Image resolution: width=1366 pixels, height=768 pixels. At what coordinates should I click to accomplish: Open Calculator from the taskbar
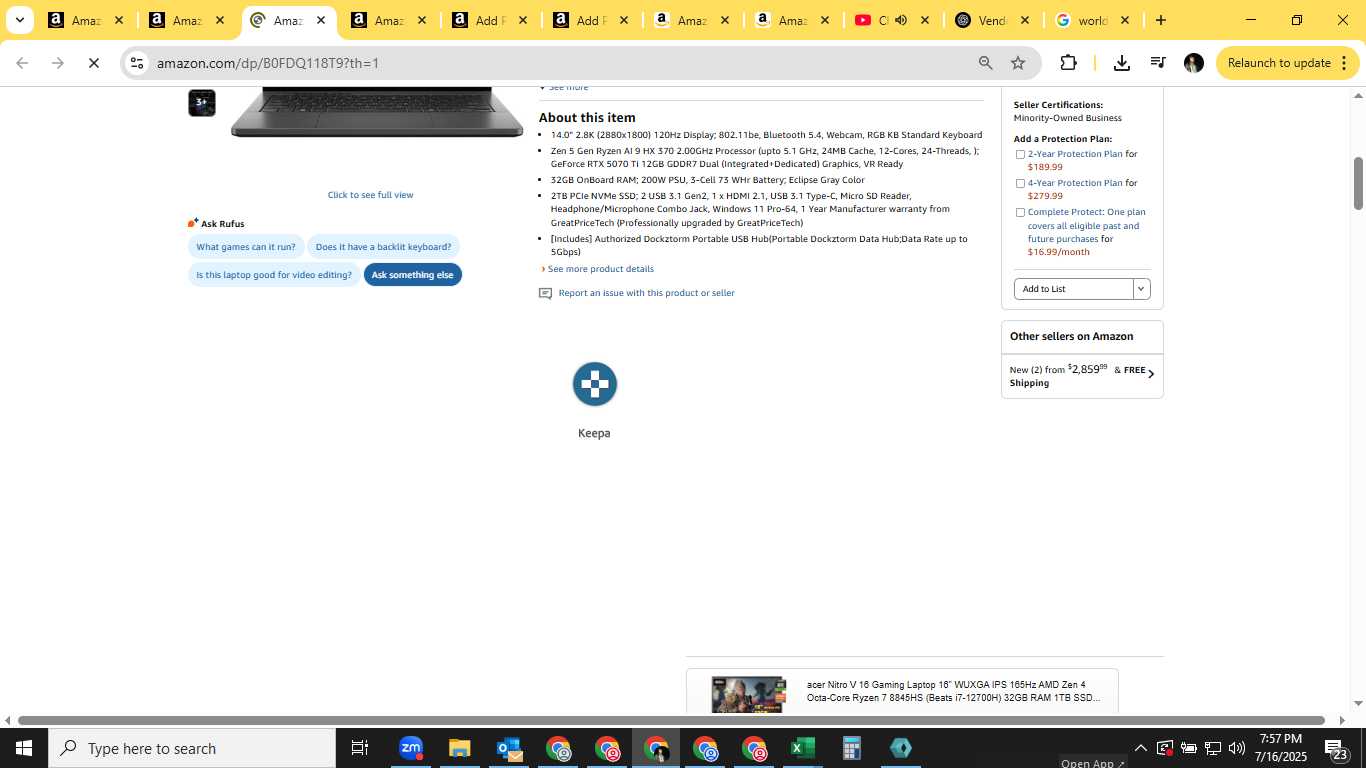[x=851, y=748]
